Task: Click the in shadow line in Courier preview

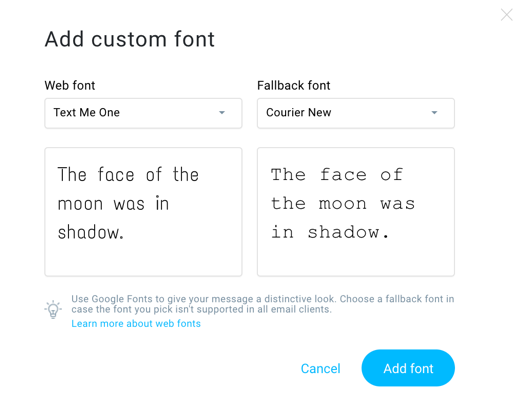Action: click(330, 232)
